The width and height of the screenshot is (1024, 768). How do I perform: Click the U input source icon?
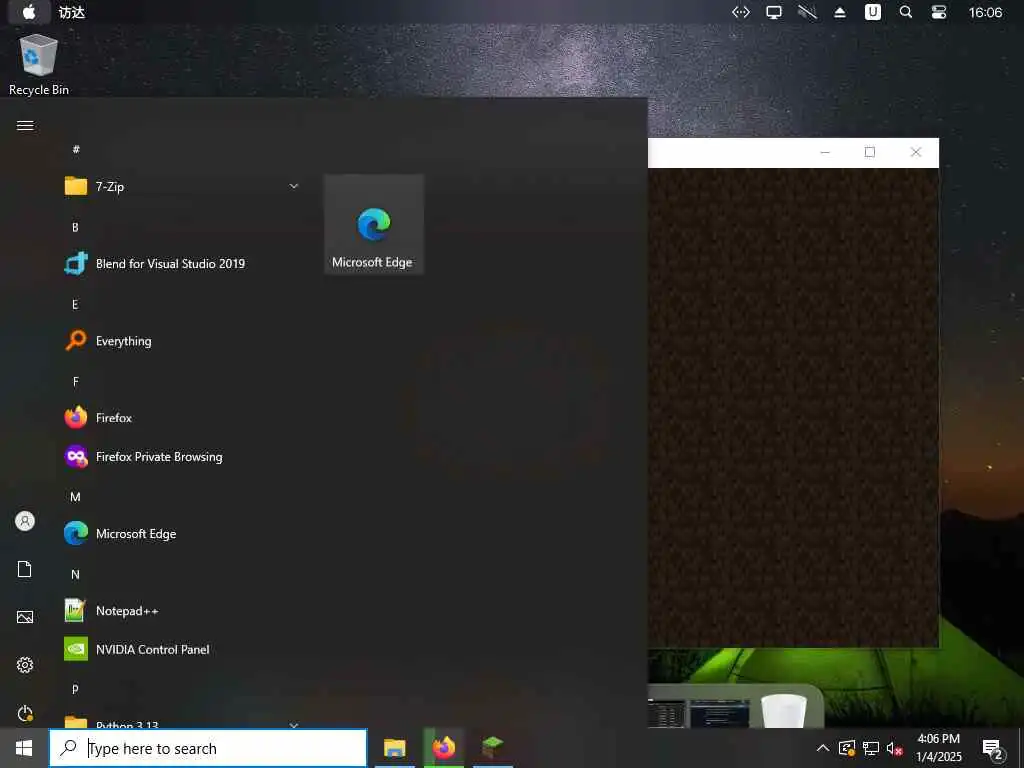click(x=872, y=12)
